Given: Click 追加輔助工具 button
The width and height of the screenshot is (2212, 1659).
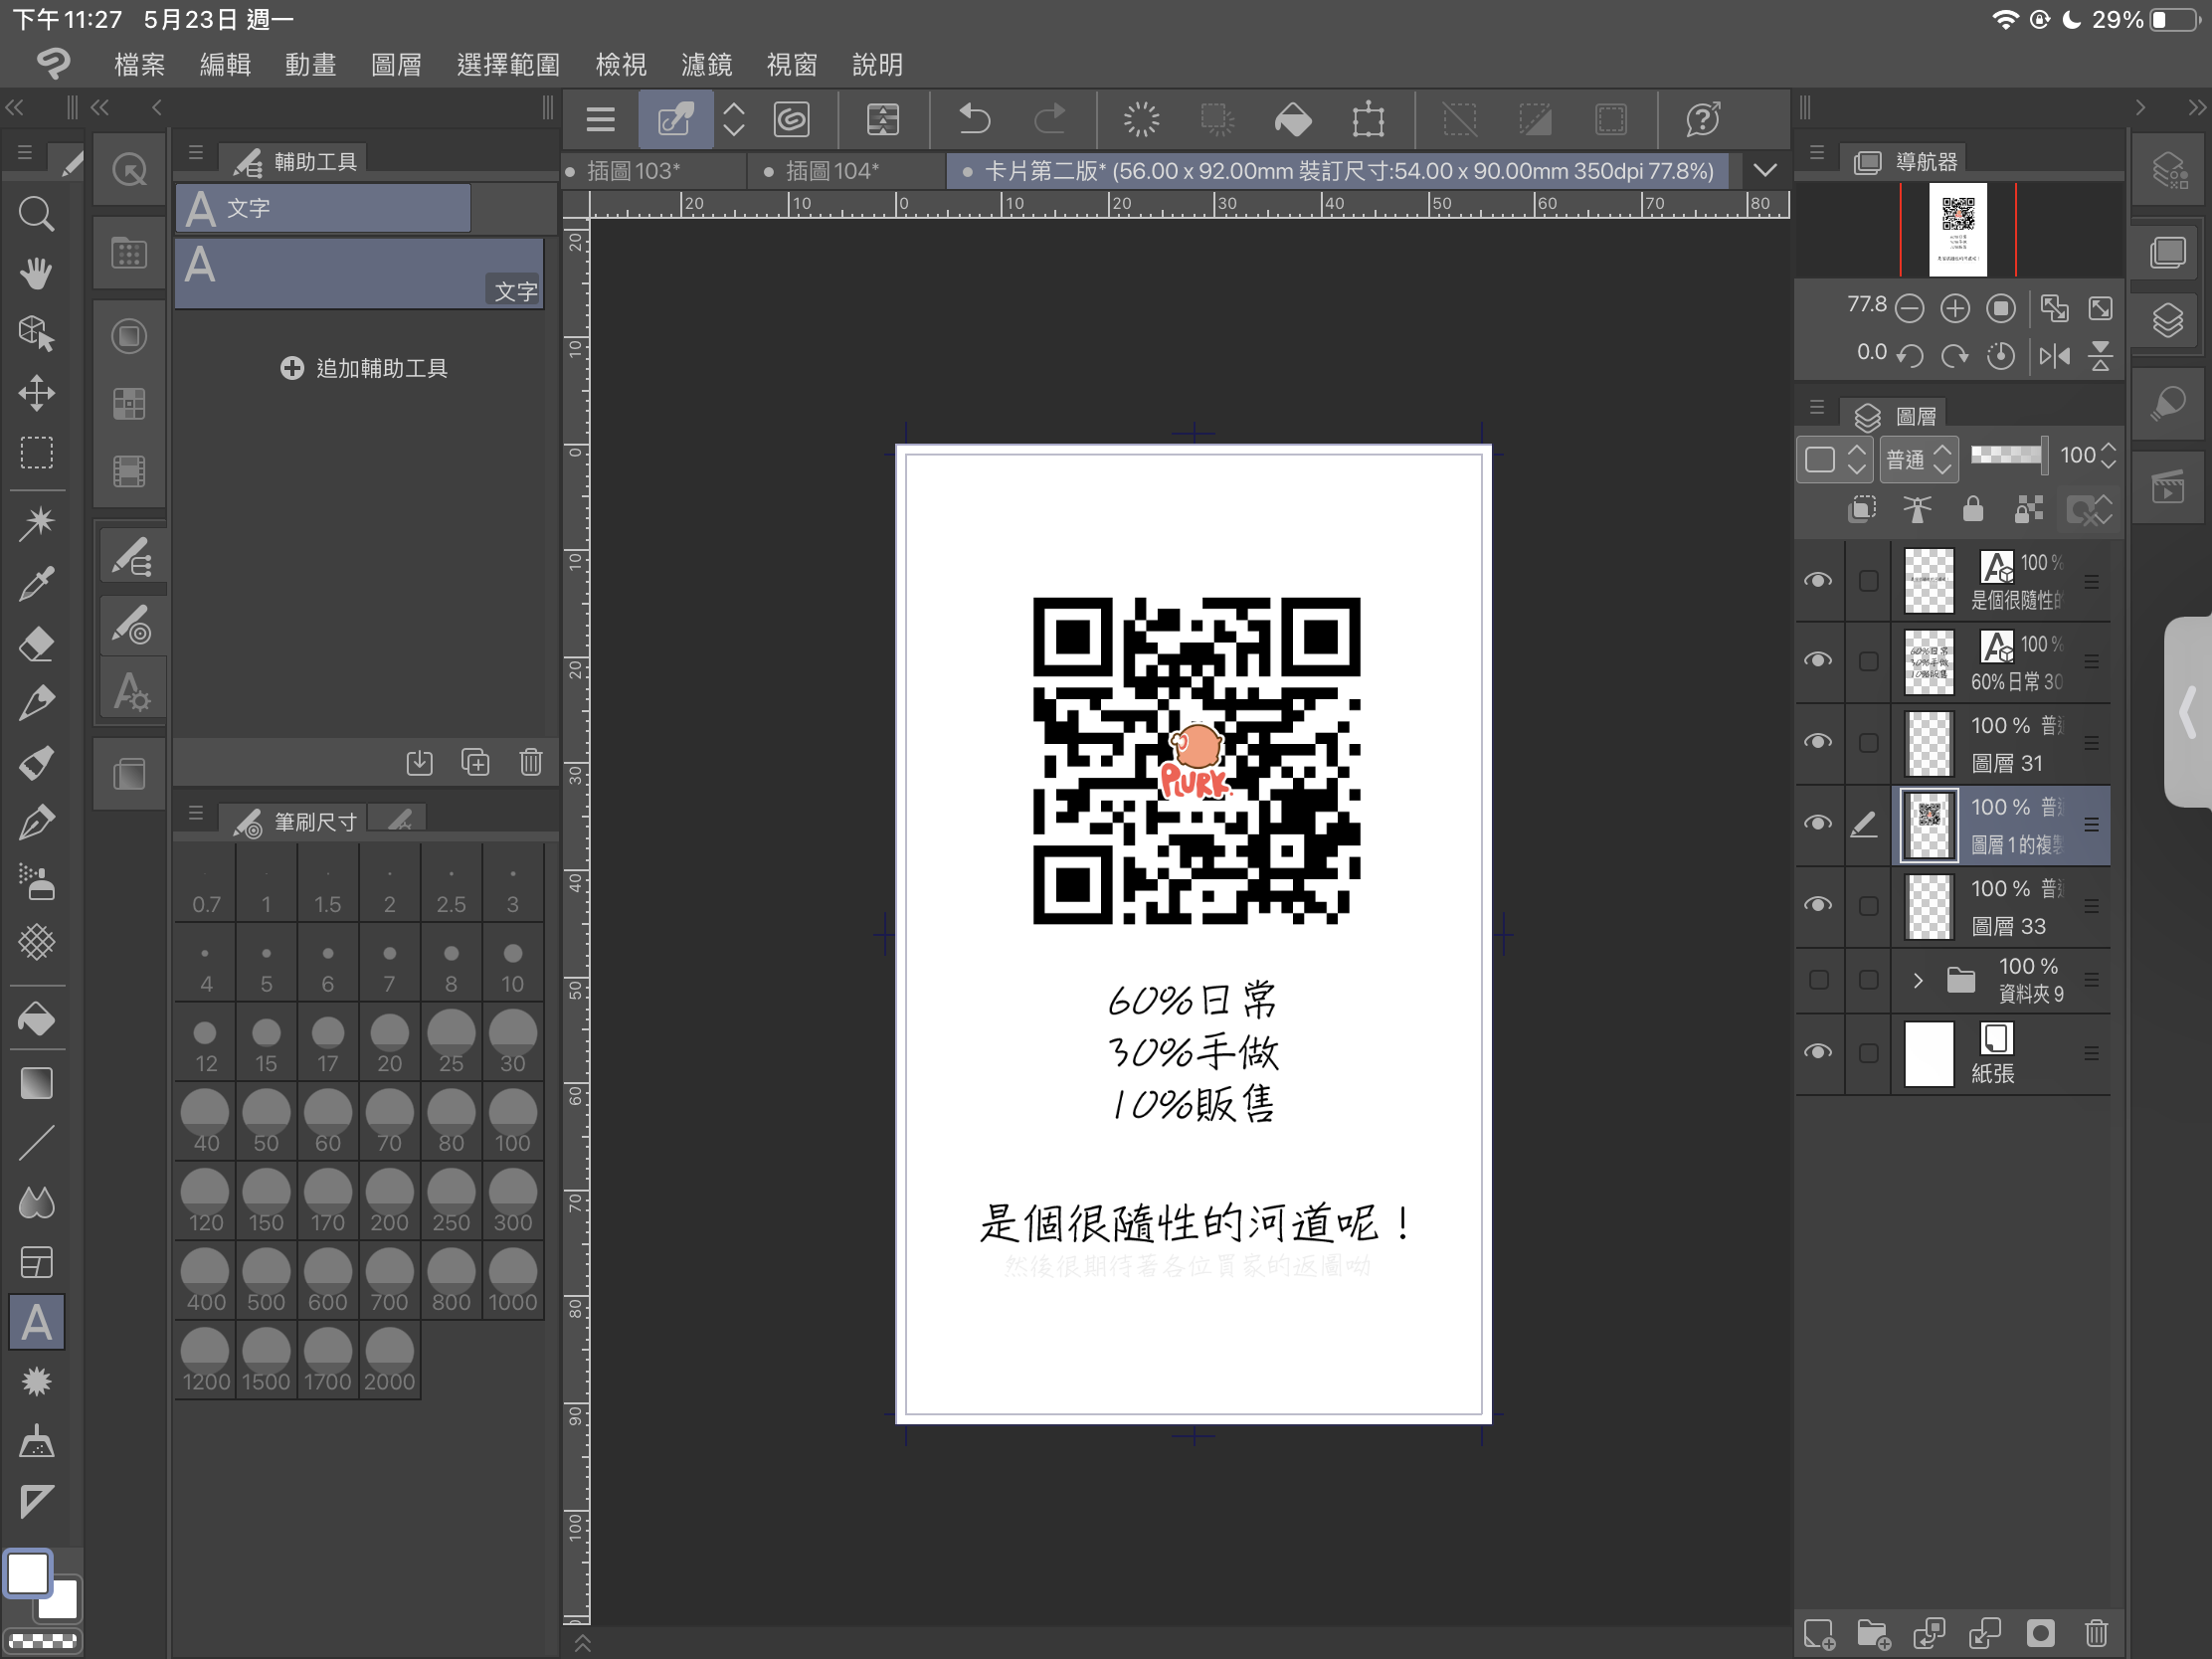Looking at the screenshot, I should [364, 368].
